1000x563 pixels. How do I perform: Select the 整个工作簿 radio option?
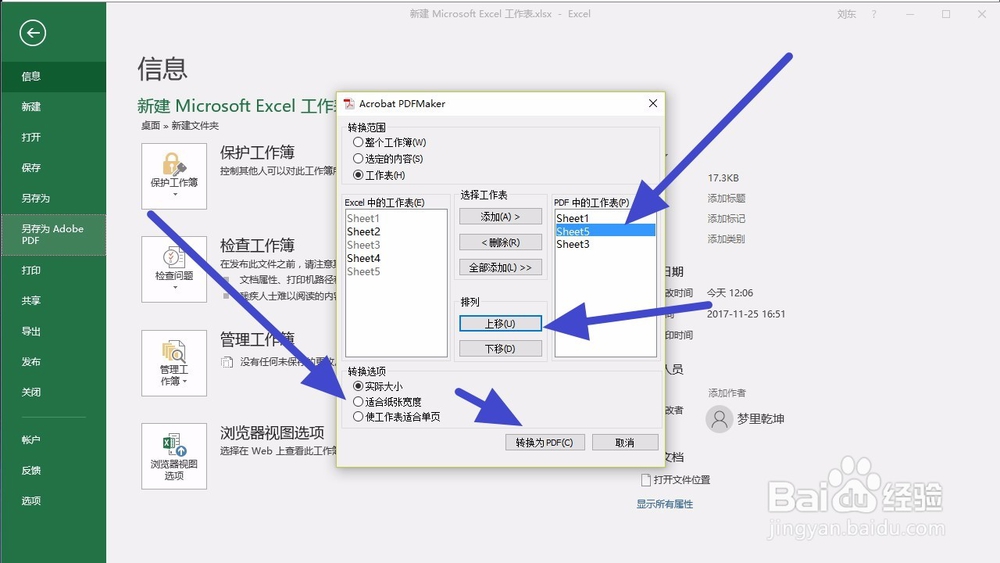389,142
